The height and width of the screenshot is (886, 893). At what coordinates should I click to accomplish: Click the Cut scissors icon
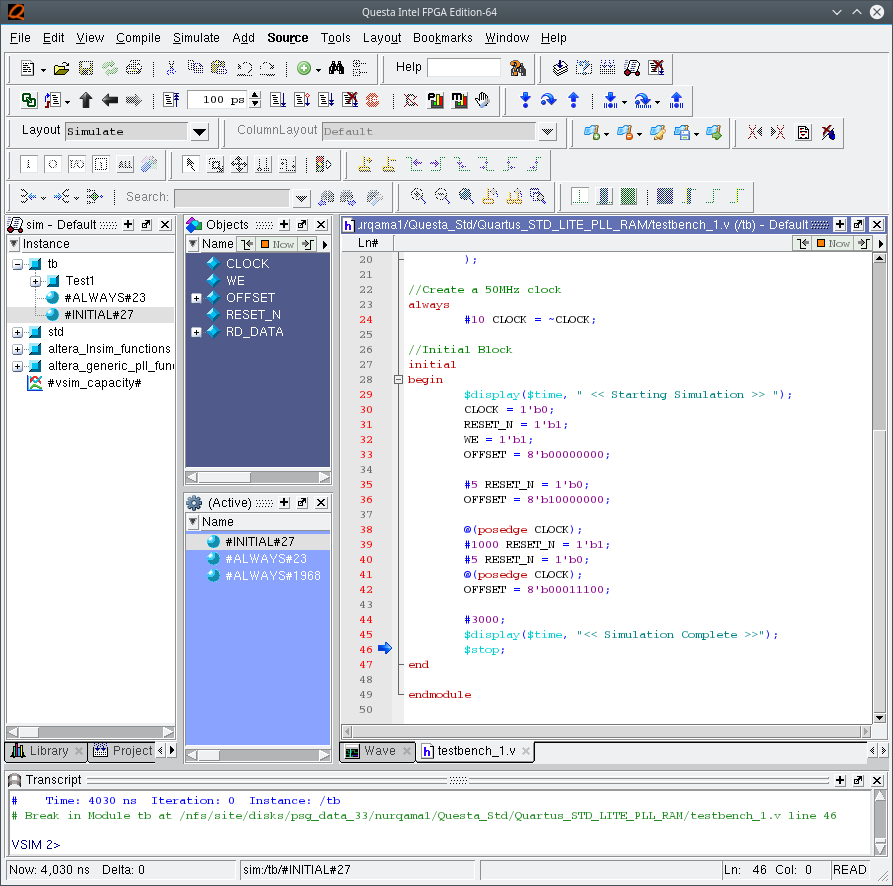(x=171, y=69)
